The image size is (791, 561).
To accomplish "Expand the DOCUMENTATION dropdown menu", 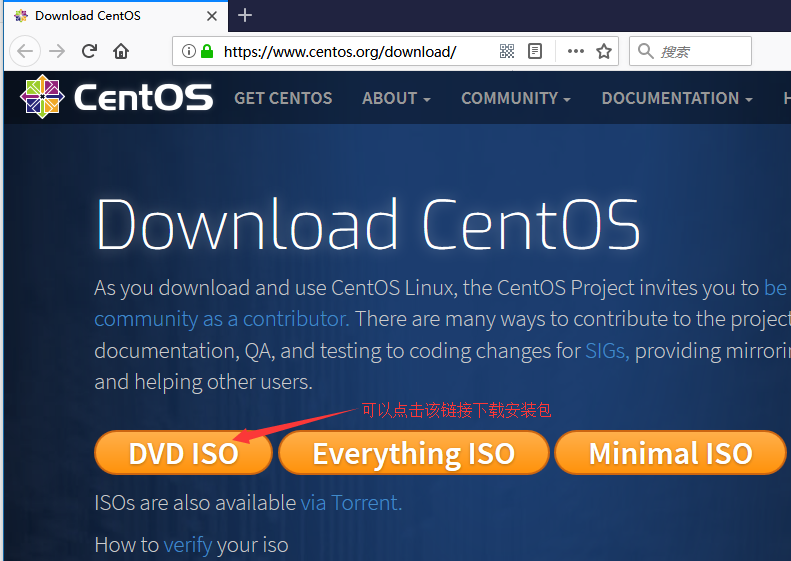I will [677, 98].
